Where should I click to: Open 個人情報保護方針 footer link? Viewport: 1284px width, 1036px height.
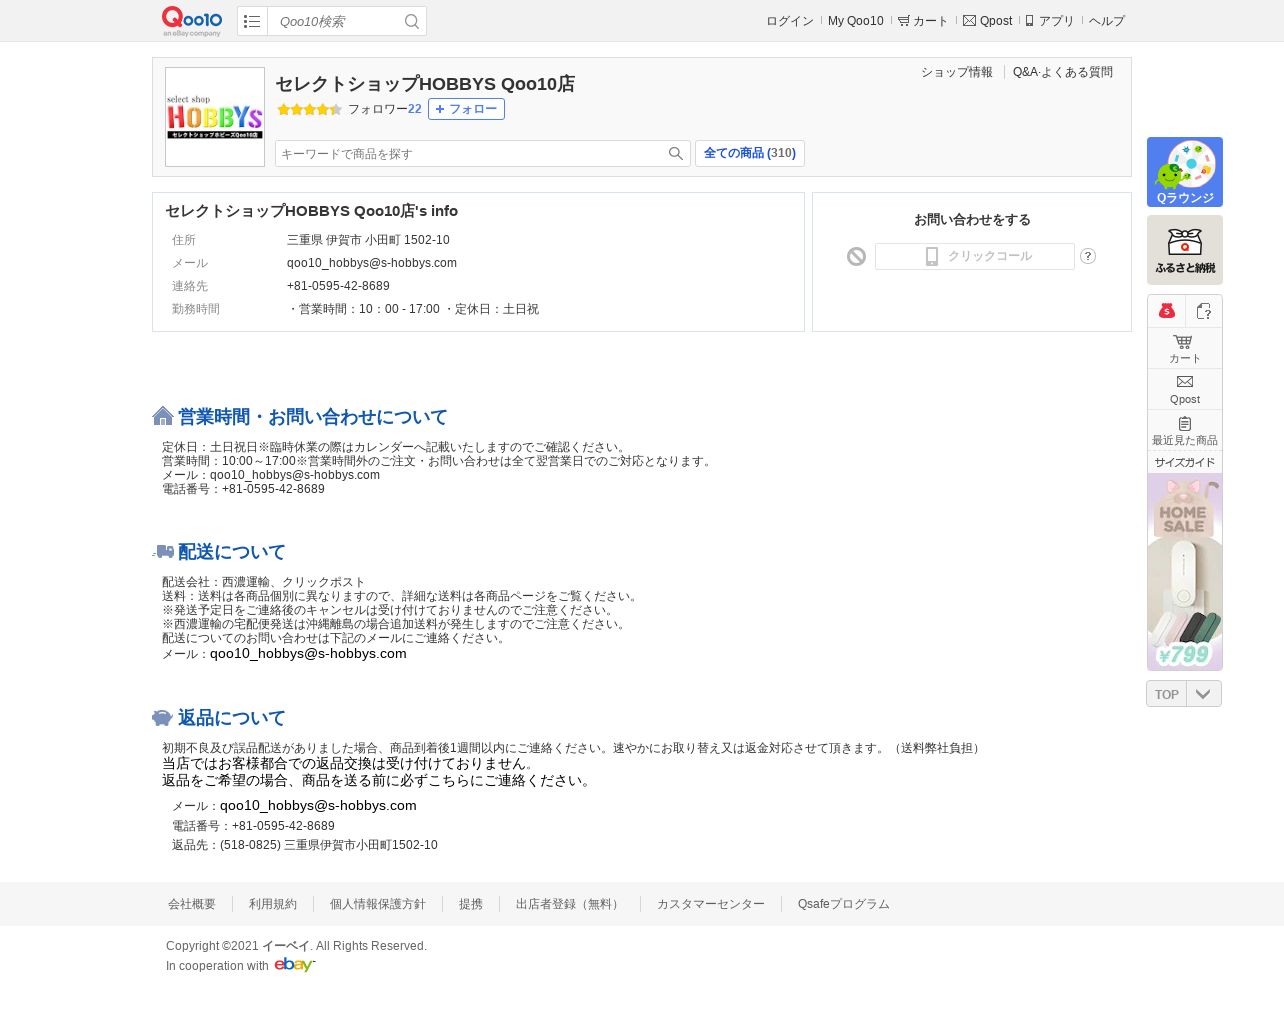point(378,904)
